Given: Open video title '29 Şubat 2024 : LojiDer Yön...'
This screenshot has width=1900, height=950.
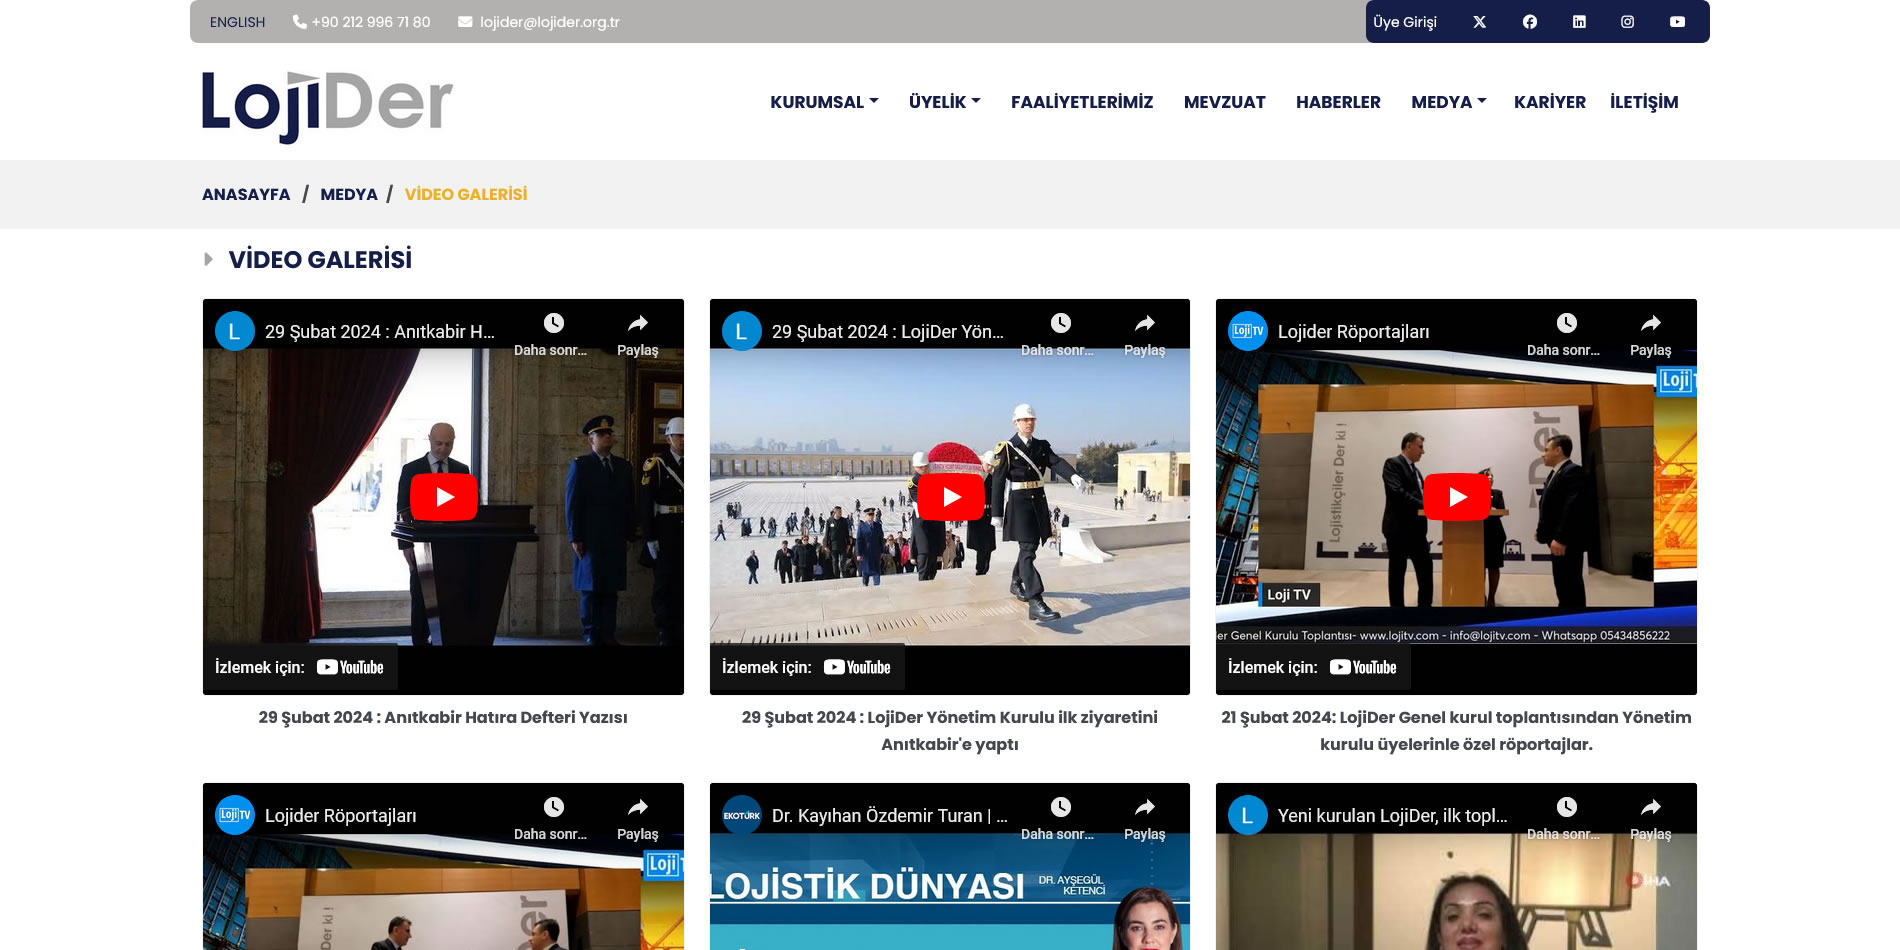Looking at the screenshot, I should (888, 331).
